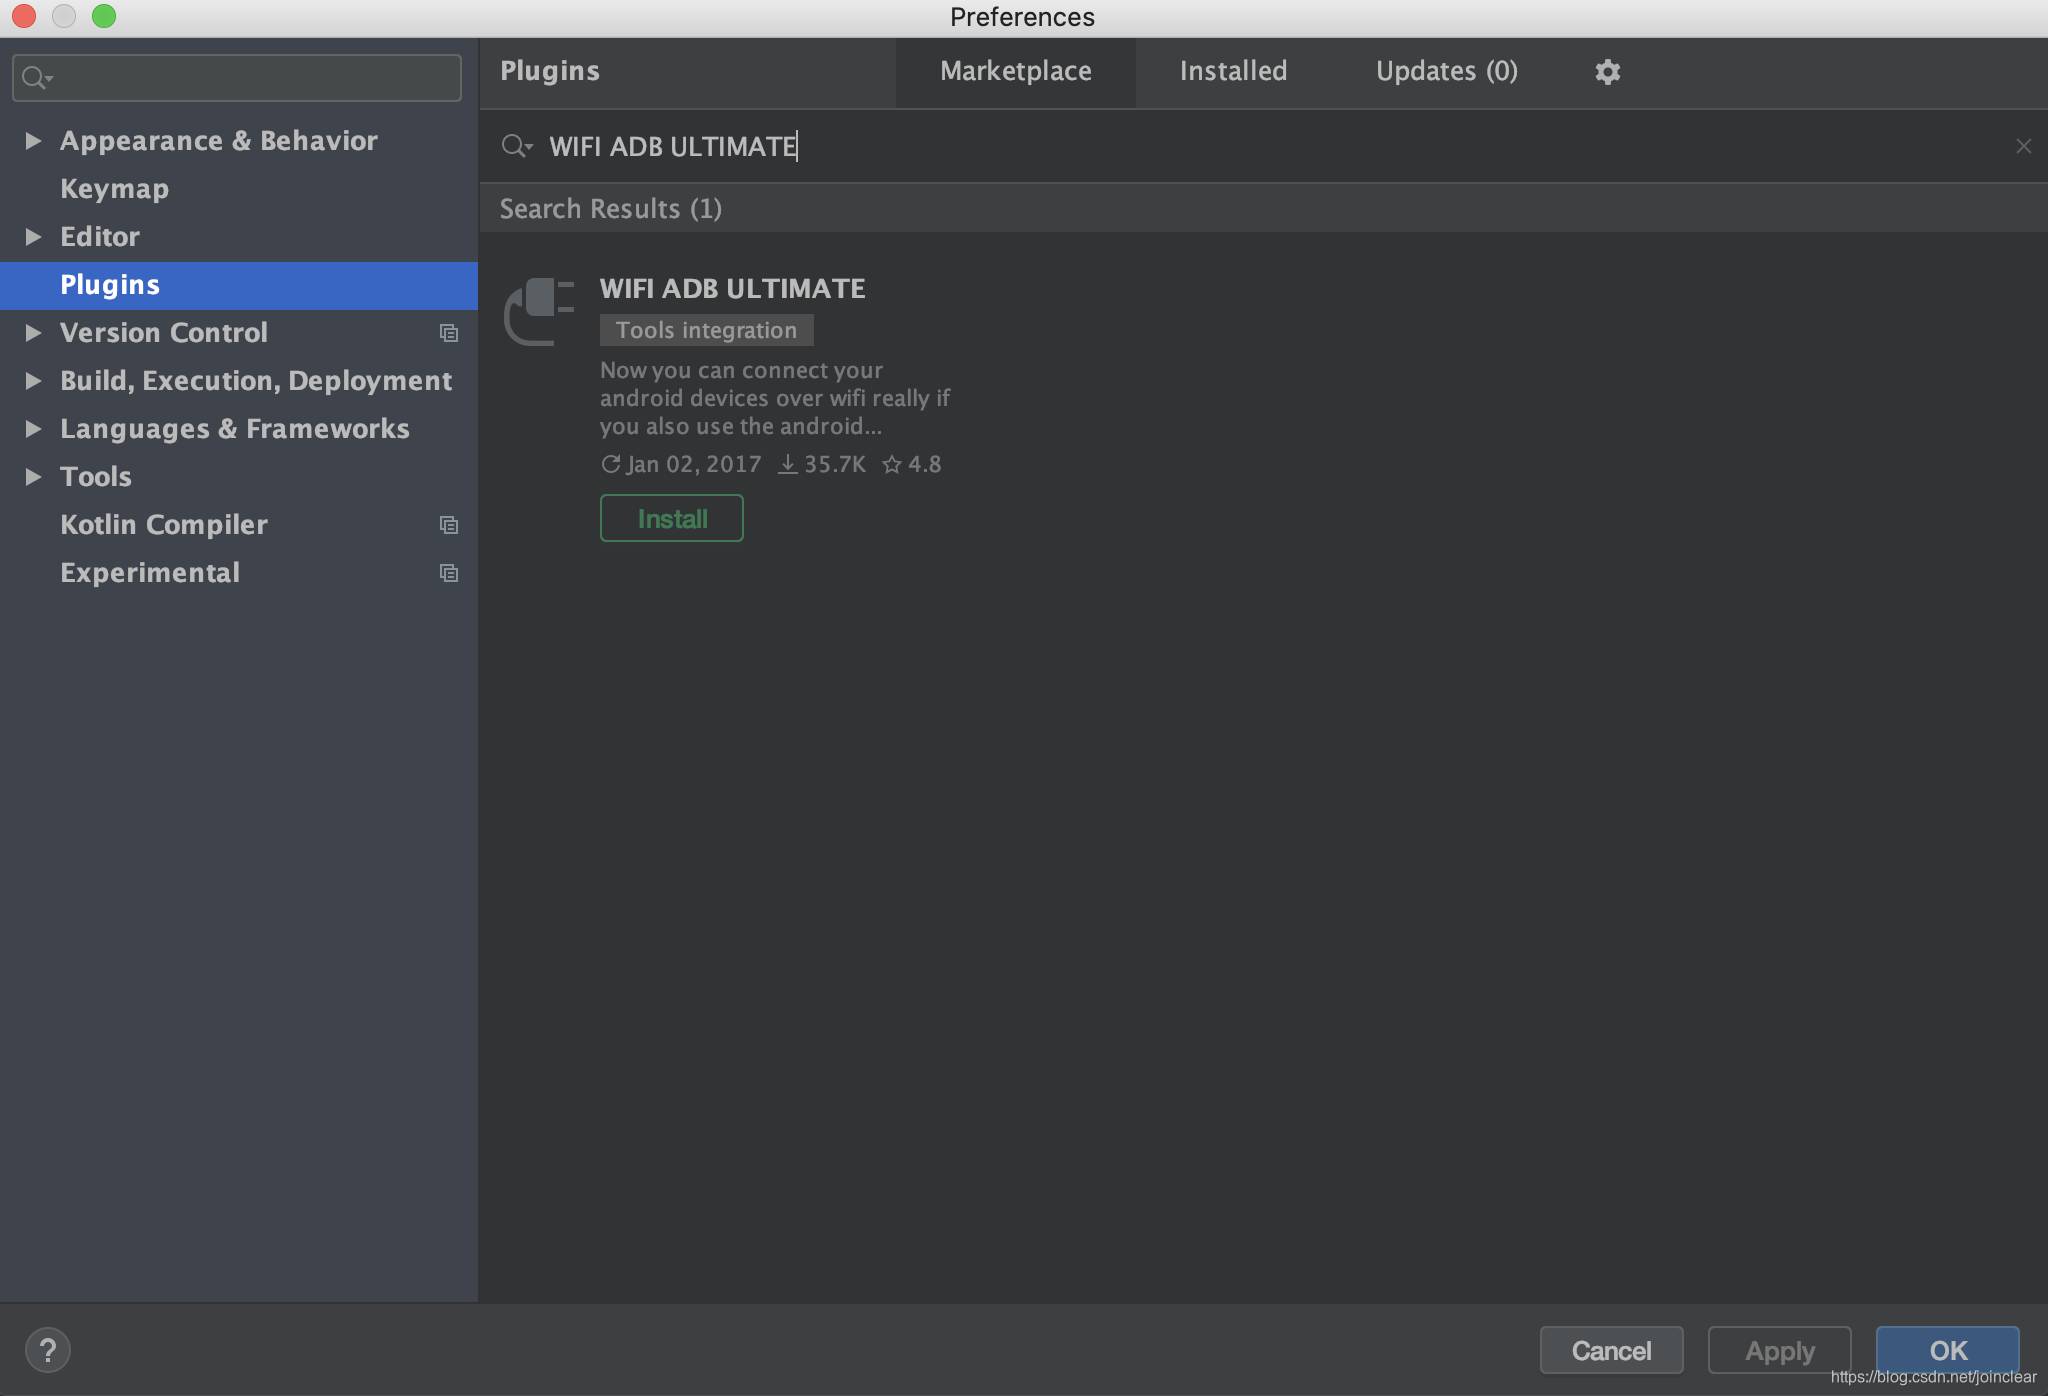Expand the Tools settings section
Viewport: 2048px width, 1396px height.
(33, 477)
